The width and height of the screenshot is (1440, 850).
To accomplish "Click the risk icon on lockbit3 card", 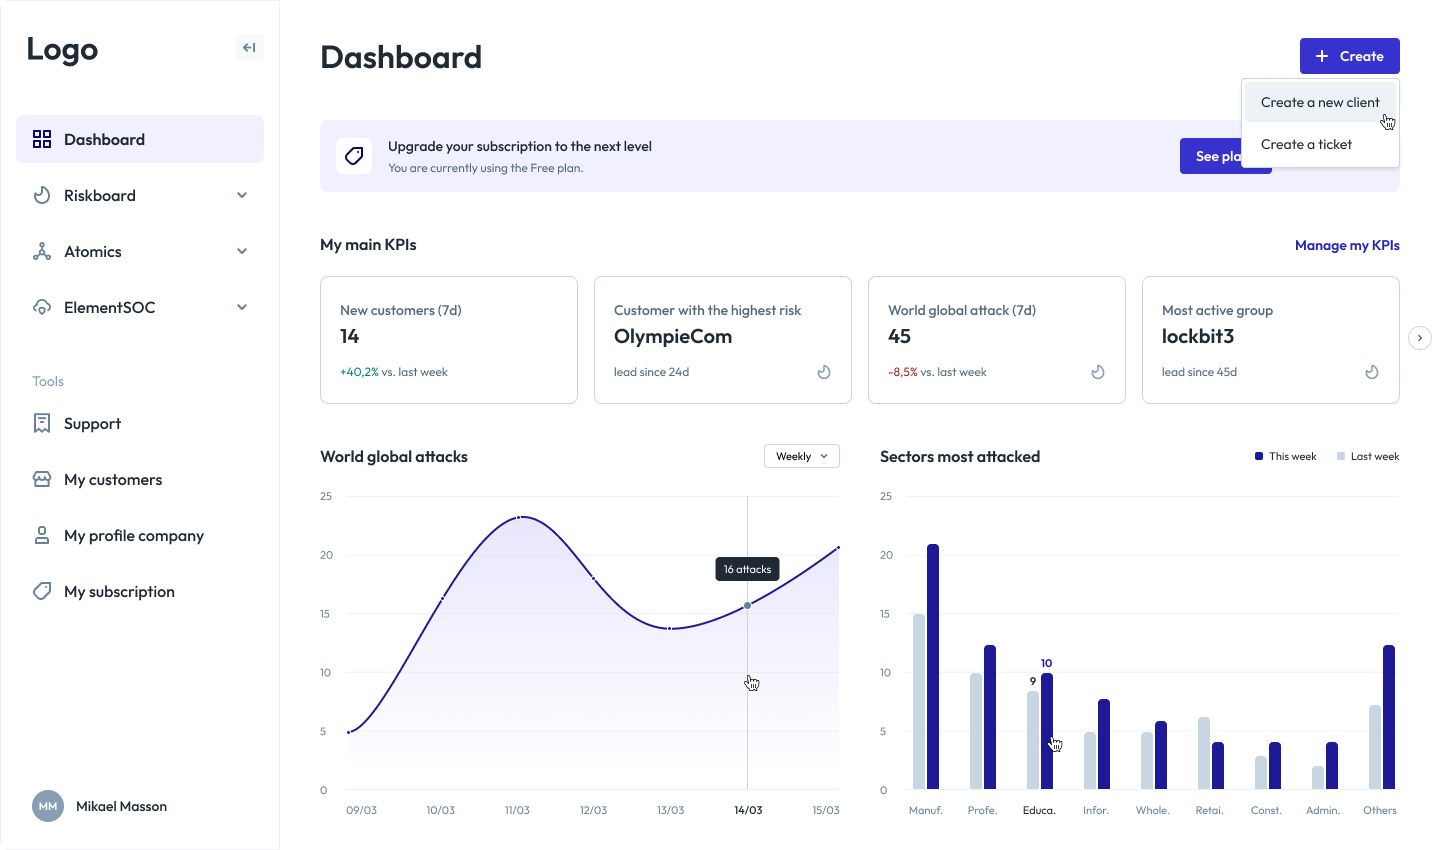I will [x=1372, y=372].
